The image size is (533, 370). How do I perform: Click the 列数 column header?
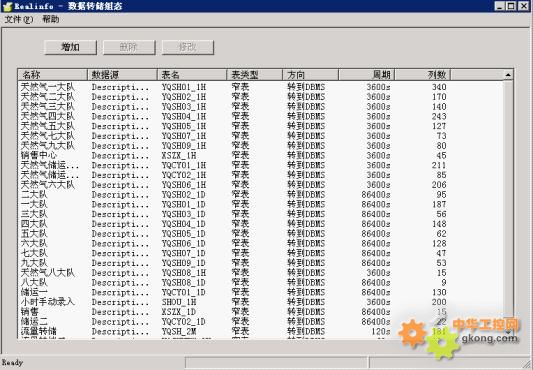(x=423, y=74)
